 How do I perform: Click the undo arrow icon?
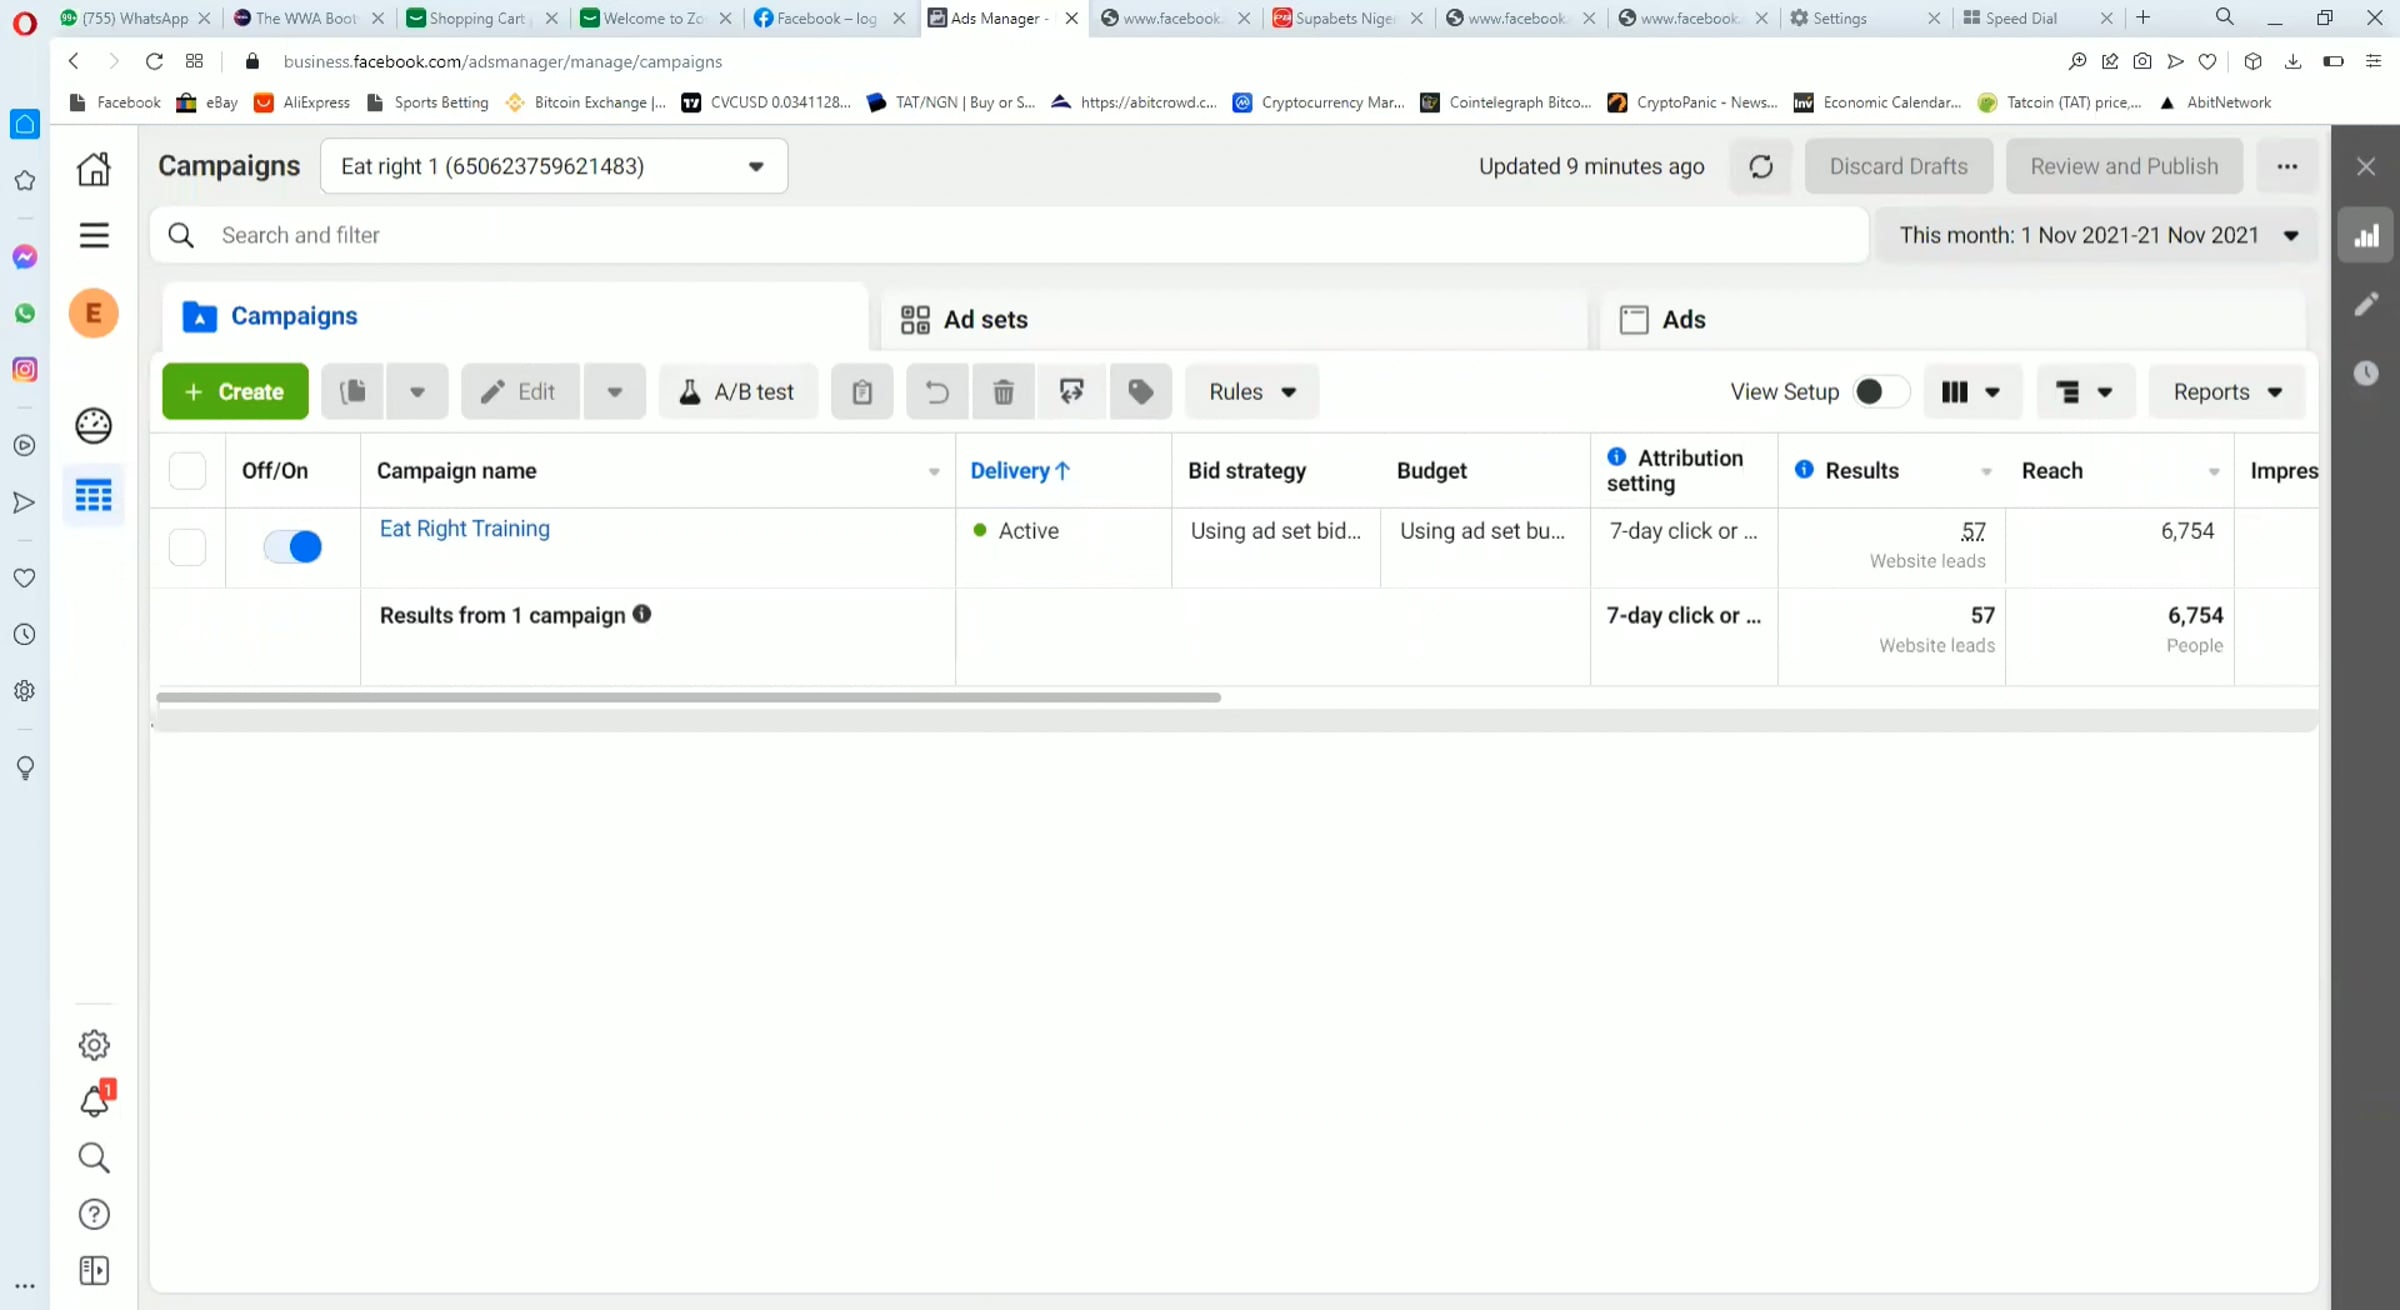pyautogui.click(x=936, y=392)
